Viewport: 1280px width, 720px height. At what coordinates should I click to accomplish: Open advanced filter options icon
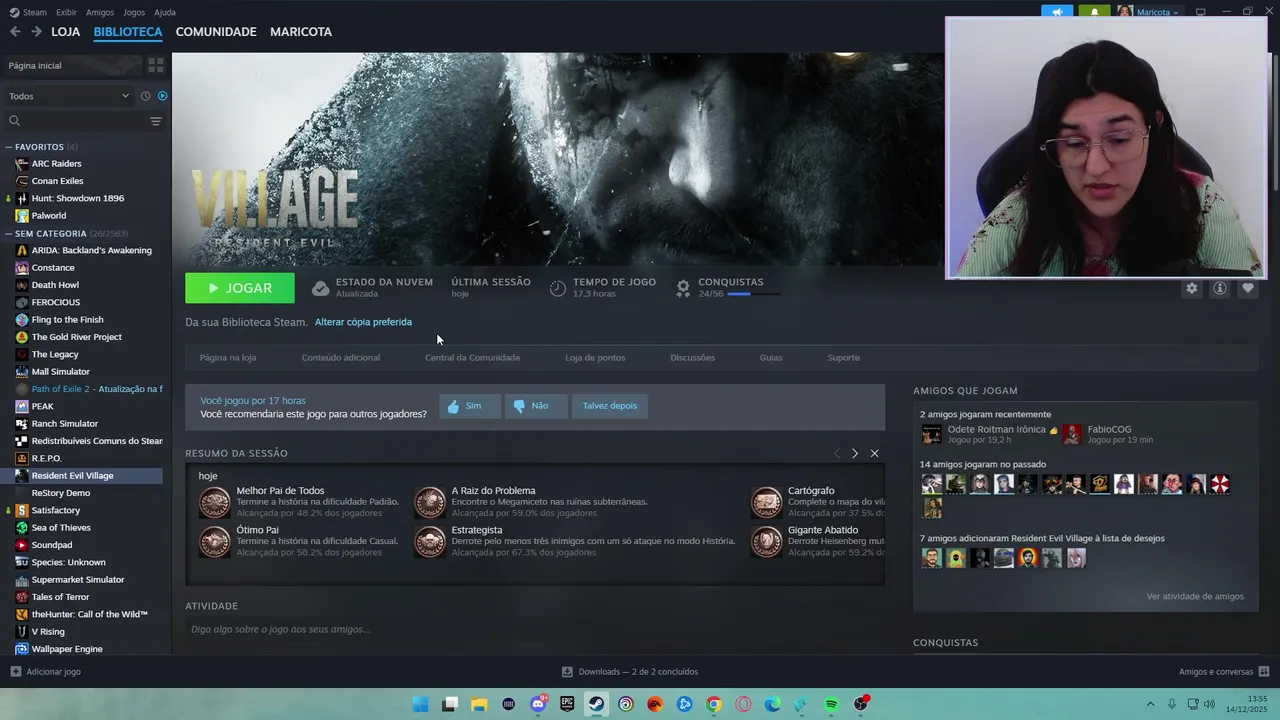[156, 121]
